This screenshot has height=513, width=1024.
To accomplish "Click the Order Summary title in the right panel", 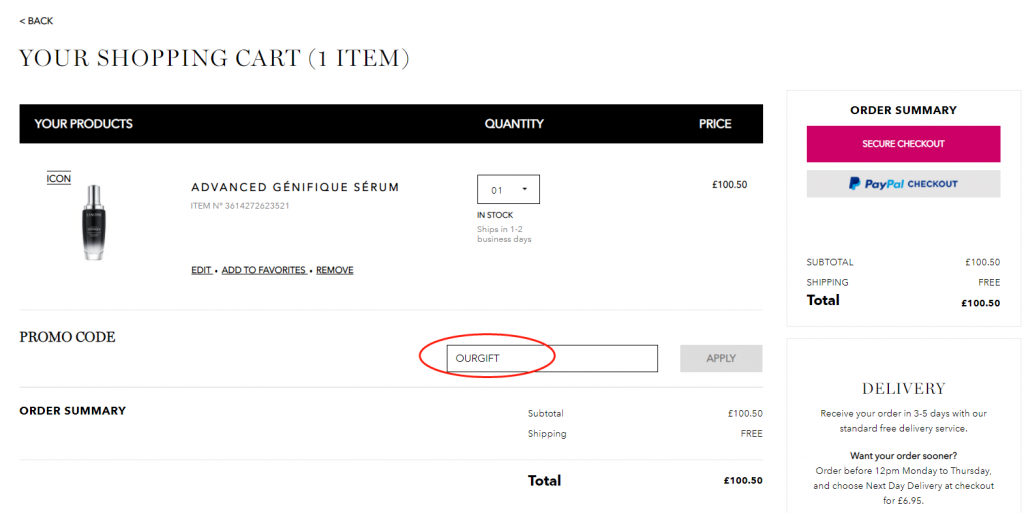I will (903, 110).
